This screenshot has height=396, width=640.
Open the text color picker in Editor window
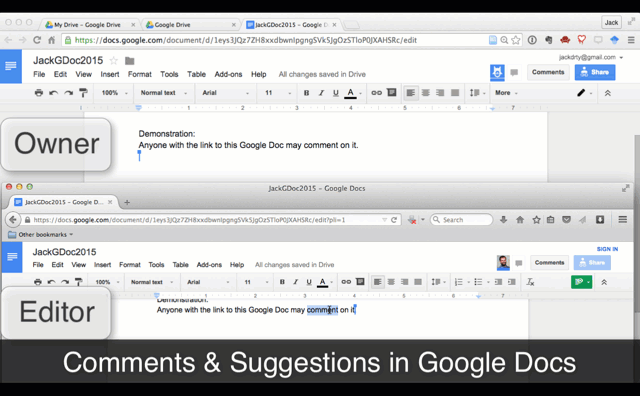tap(325, 282)
